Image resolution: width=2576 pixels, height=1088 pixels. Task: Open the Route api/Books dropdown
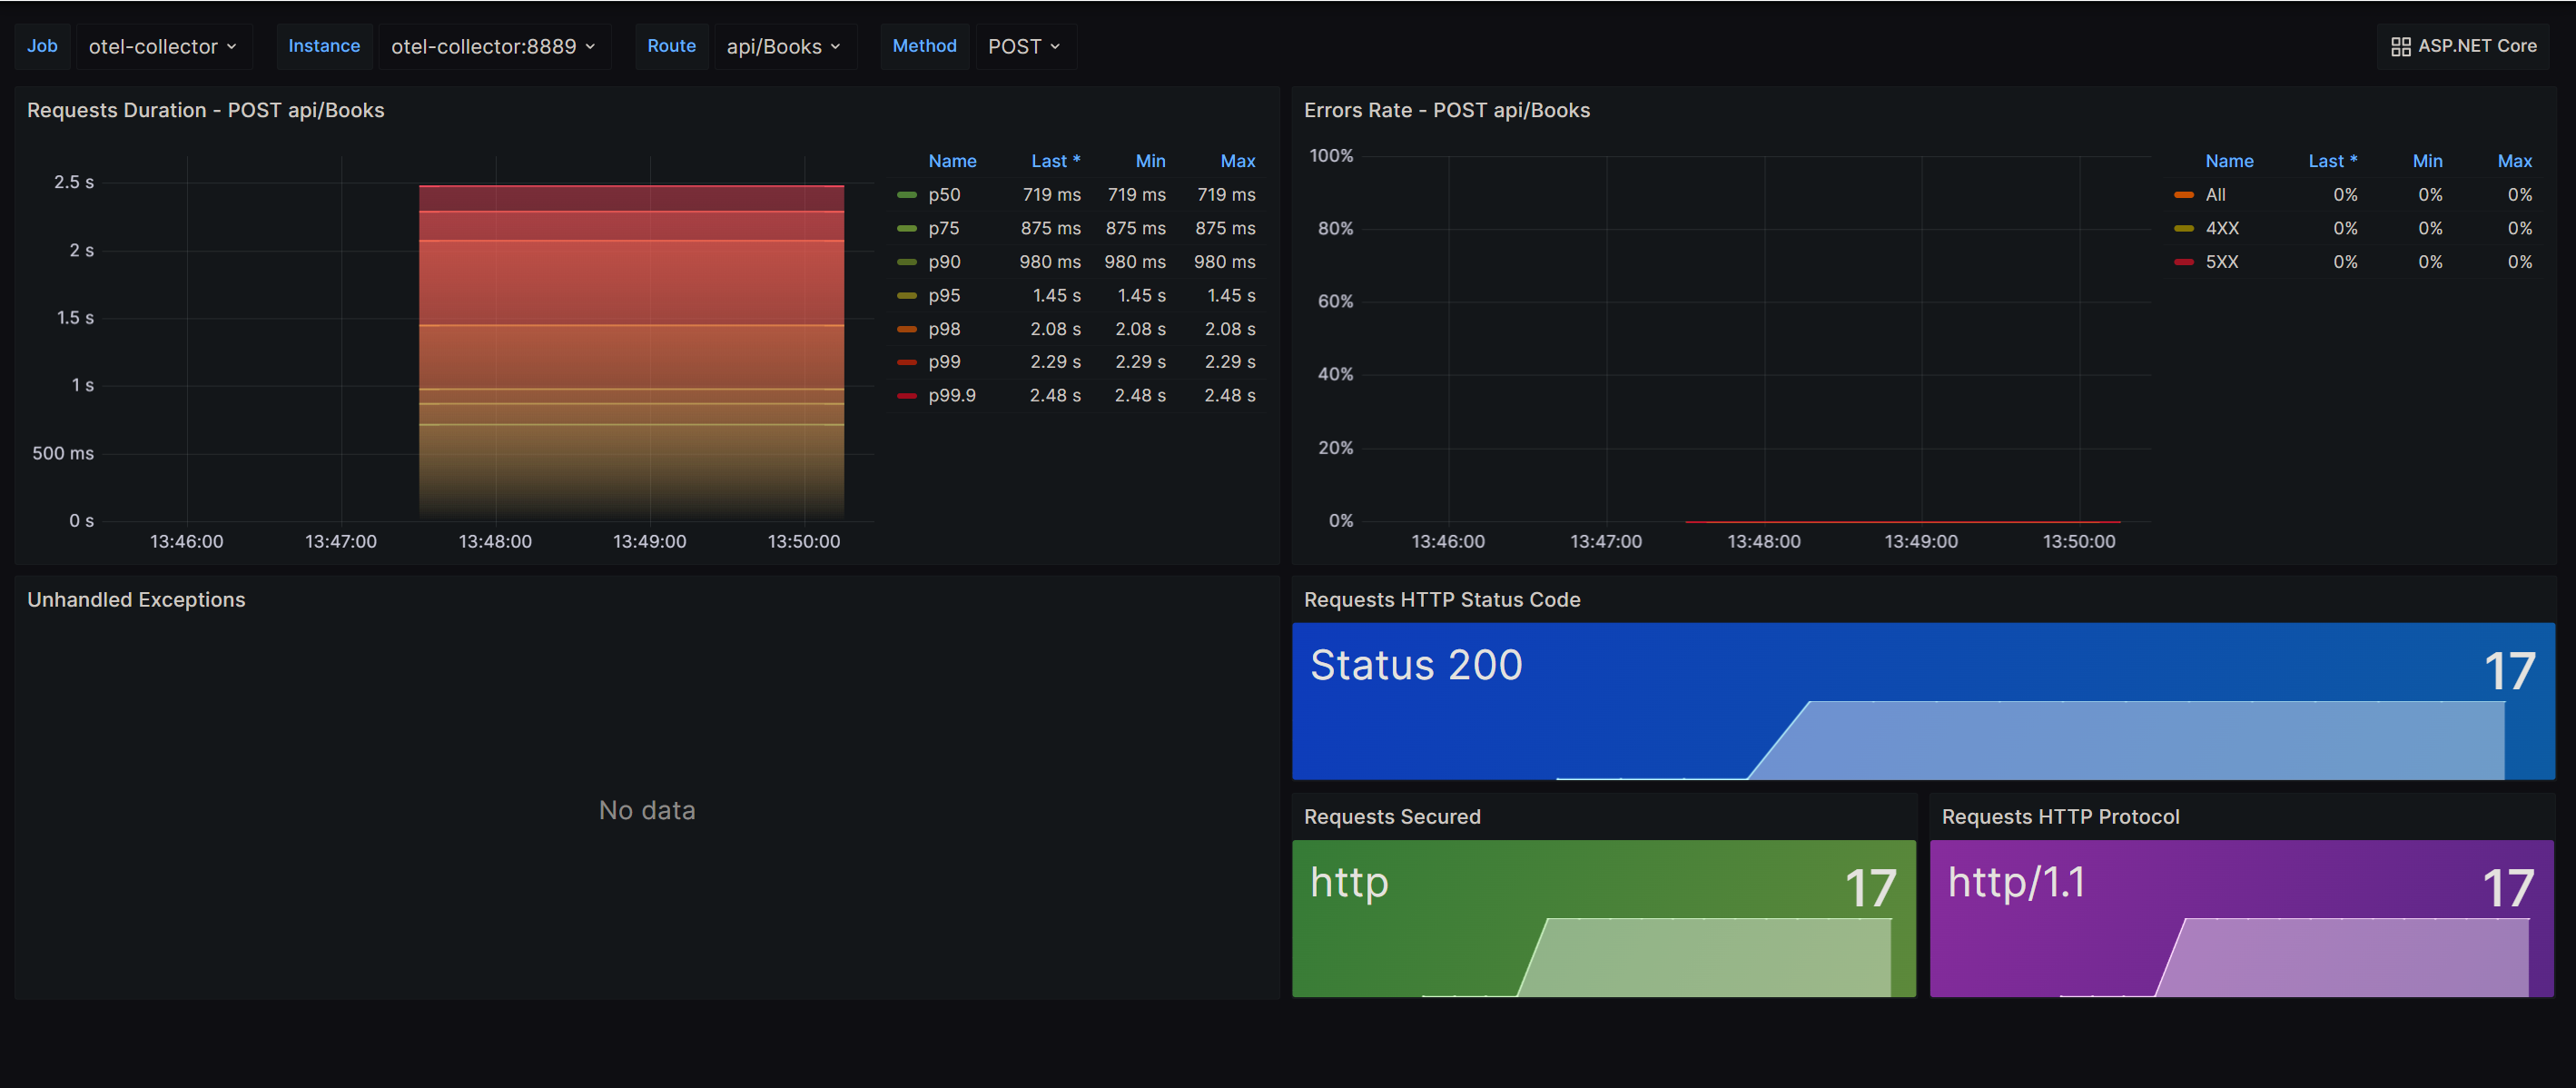point(783,47)
